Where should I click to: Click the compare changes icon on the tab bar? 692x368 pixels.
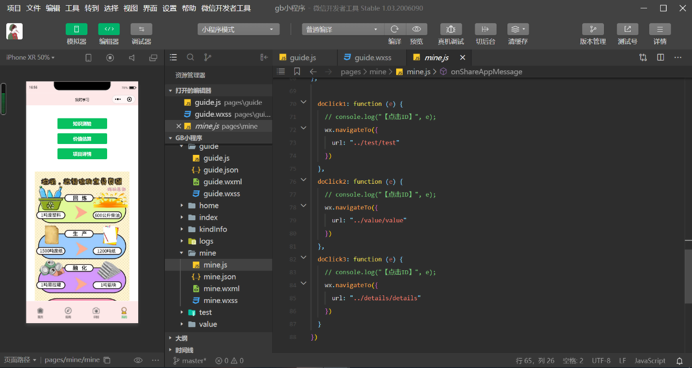coord(643,58)
